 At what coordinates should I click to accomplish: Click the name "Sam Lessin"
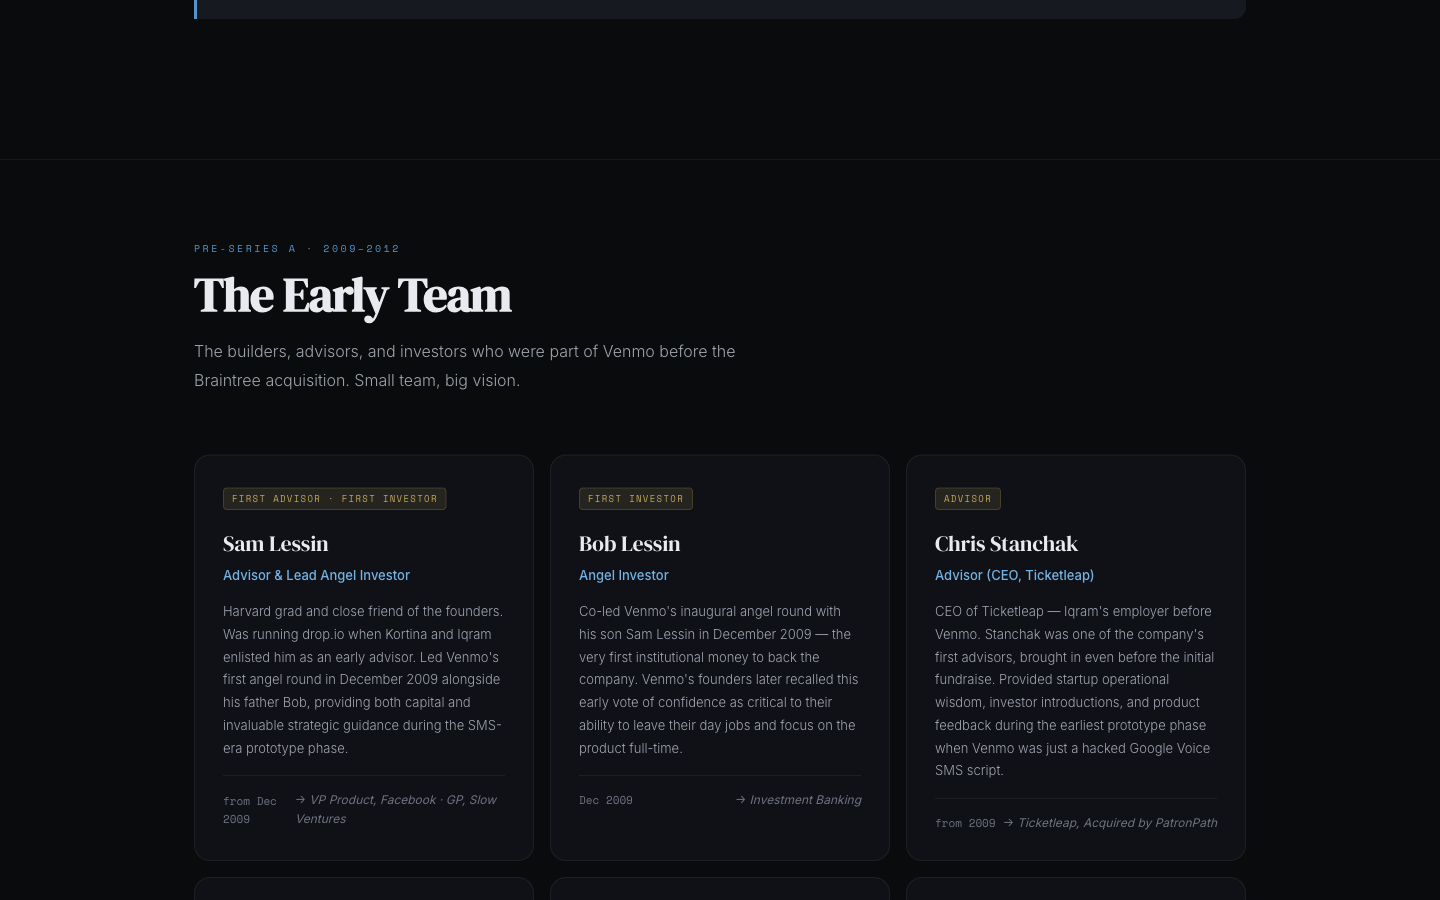[276, 544]
